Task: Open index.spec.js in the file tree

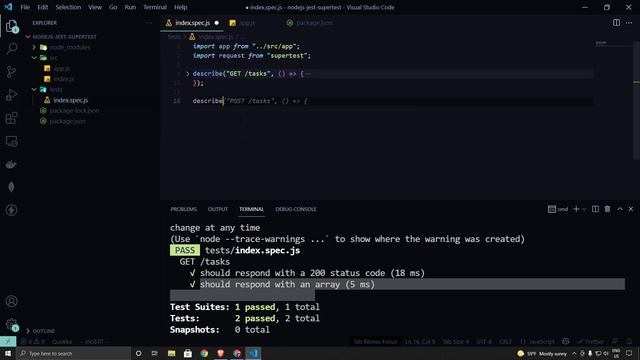Action: (x=71, y=100)
